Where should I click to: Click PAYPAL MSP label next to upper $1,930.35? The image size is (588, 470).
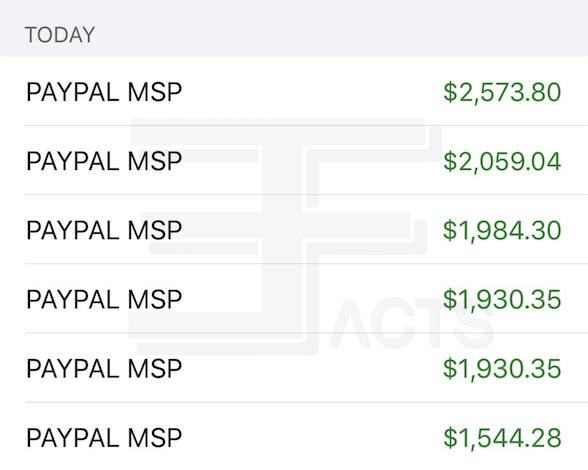tap(104, 299)
